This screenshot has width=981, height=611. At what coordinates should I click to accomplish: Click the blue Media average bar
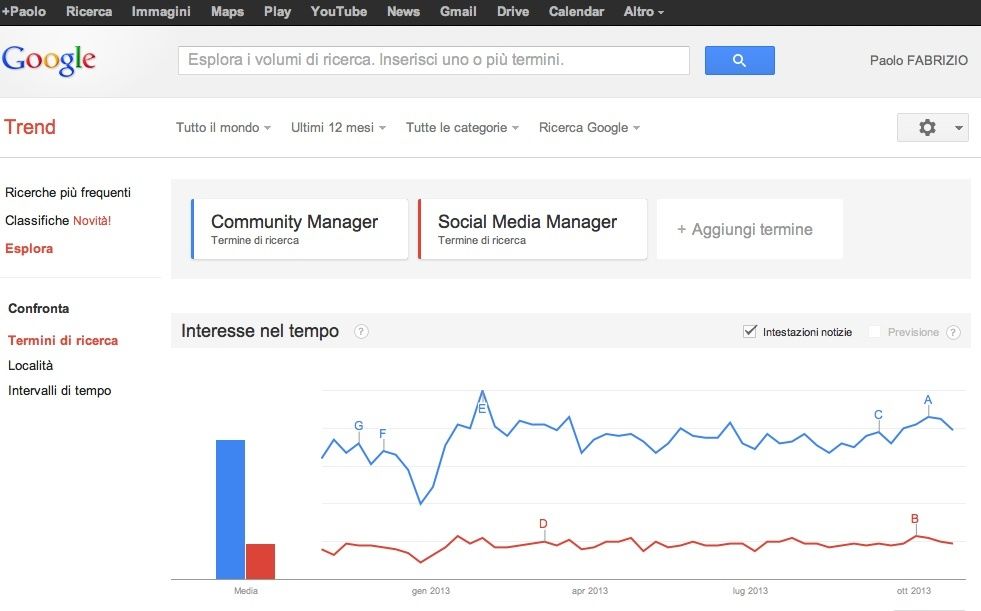[230, 508]
